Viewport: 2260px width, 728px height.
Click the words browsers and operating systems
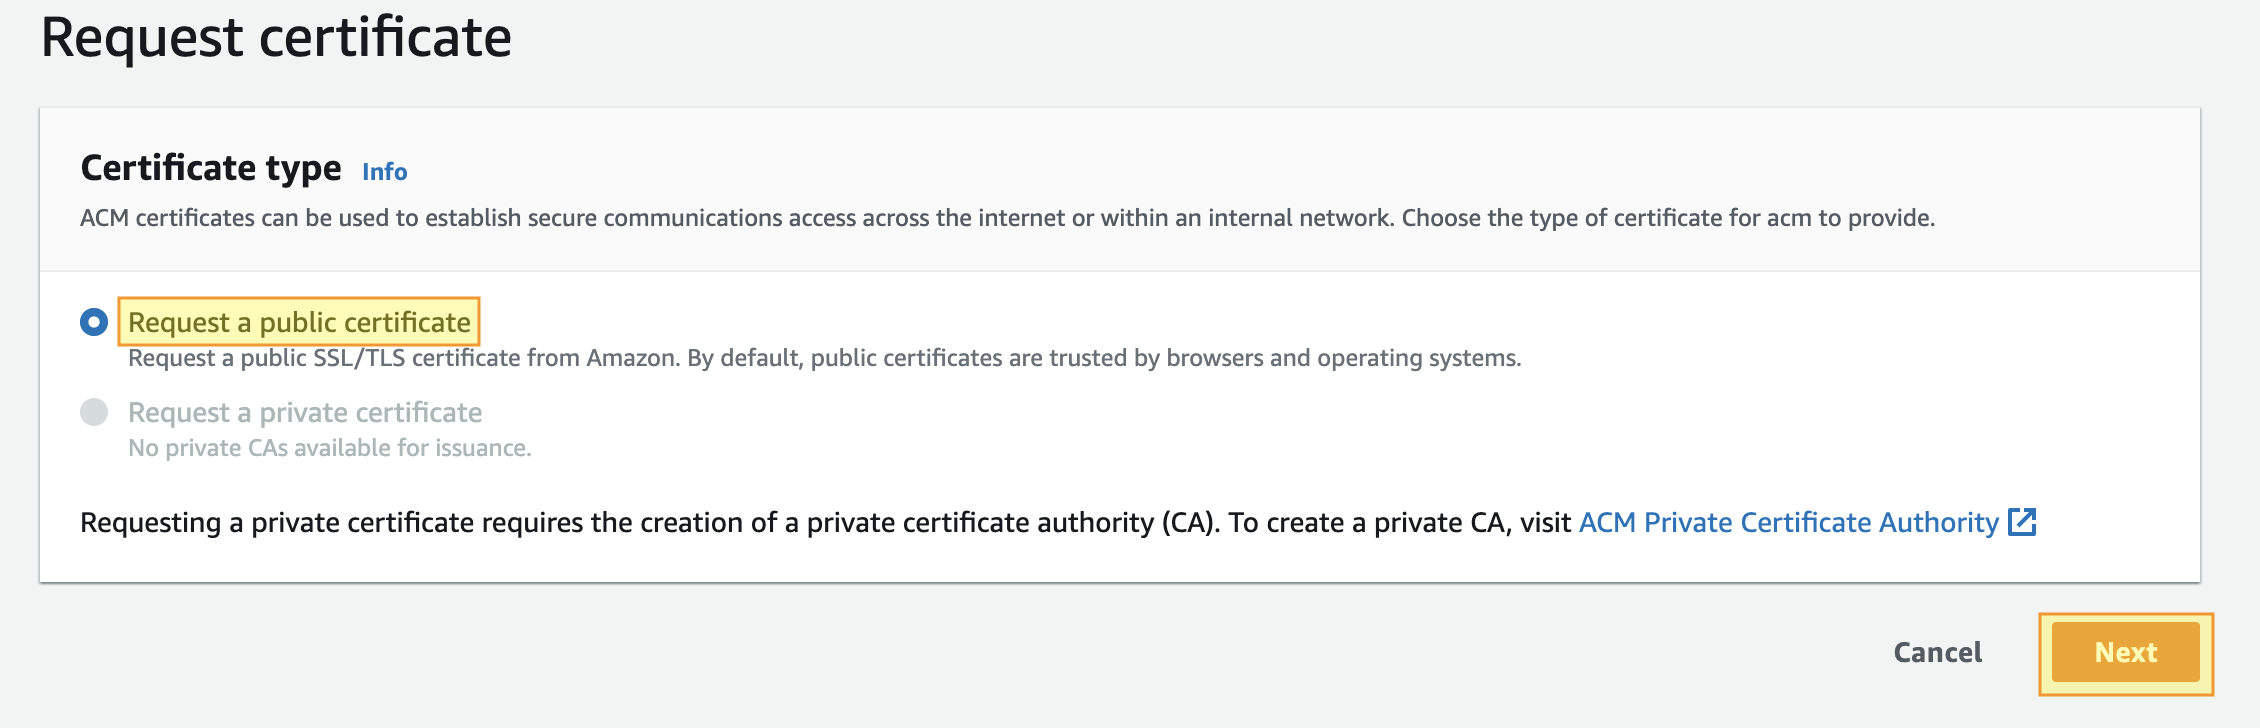[x=1343, y=358]
